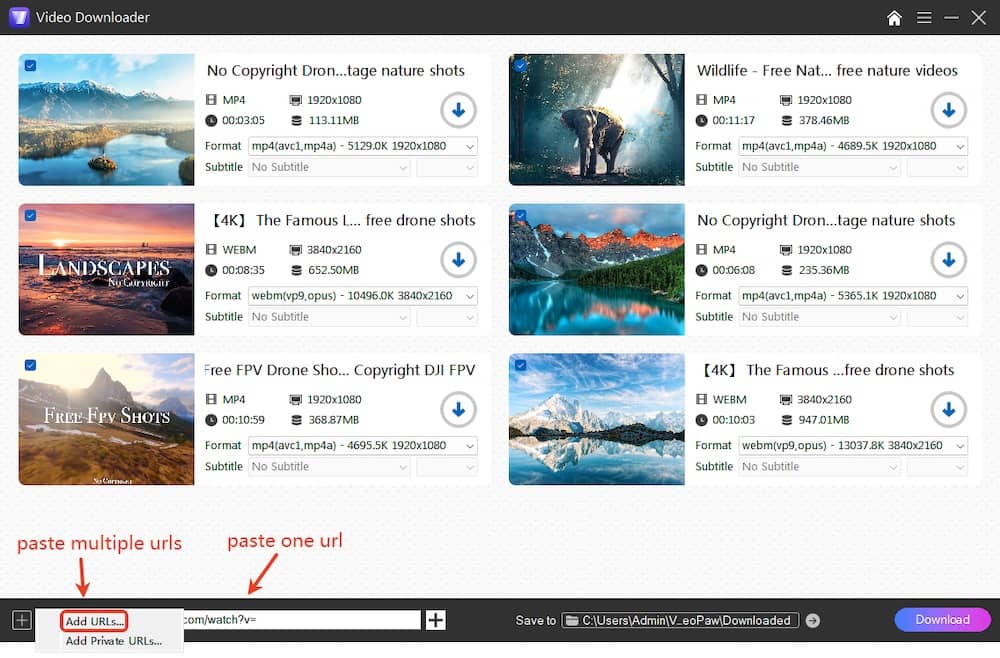
Task: Uncheck the Wildlife elephant video checkbox
Action: click(520, 65)
